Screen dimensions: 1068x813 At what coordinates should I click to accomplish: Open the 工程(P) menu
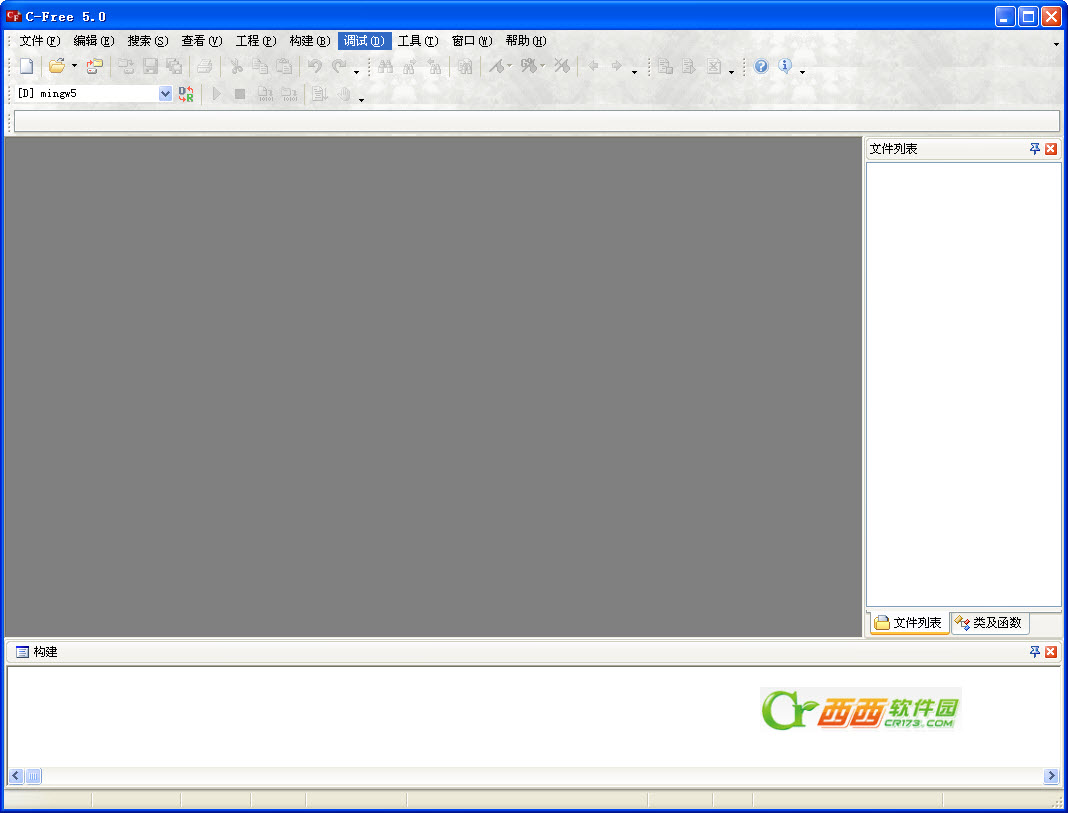click(256, 41)
